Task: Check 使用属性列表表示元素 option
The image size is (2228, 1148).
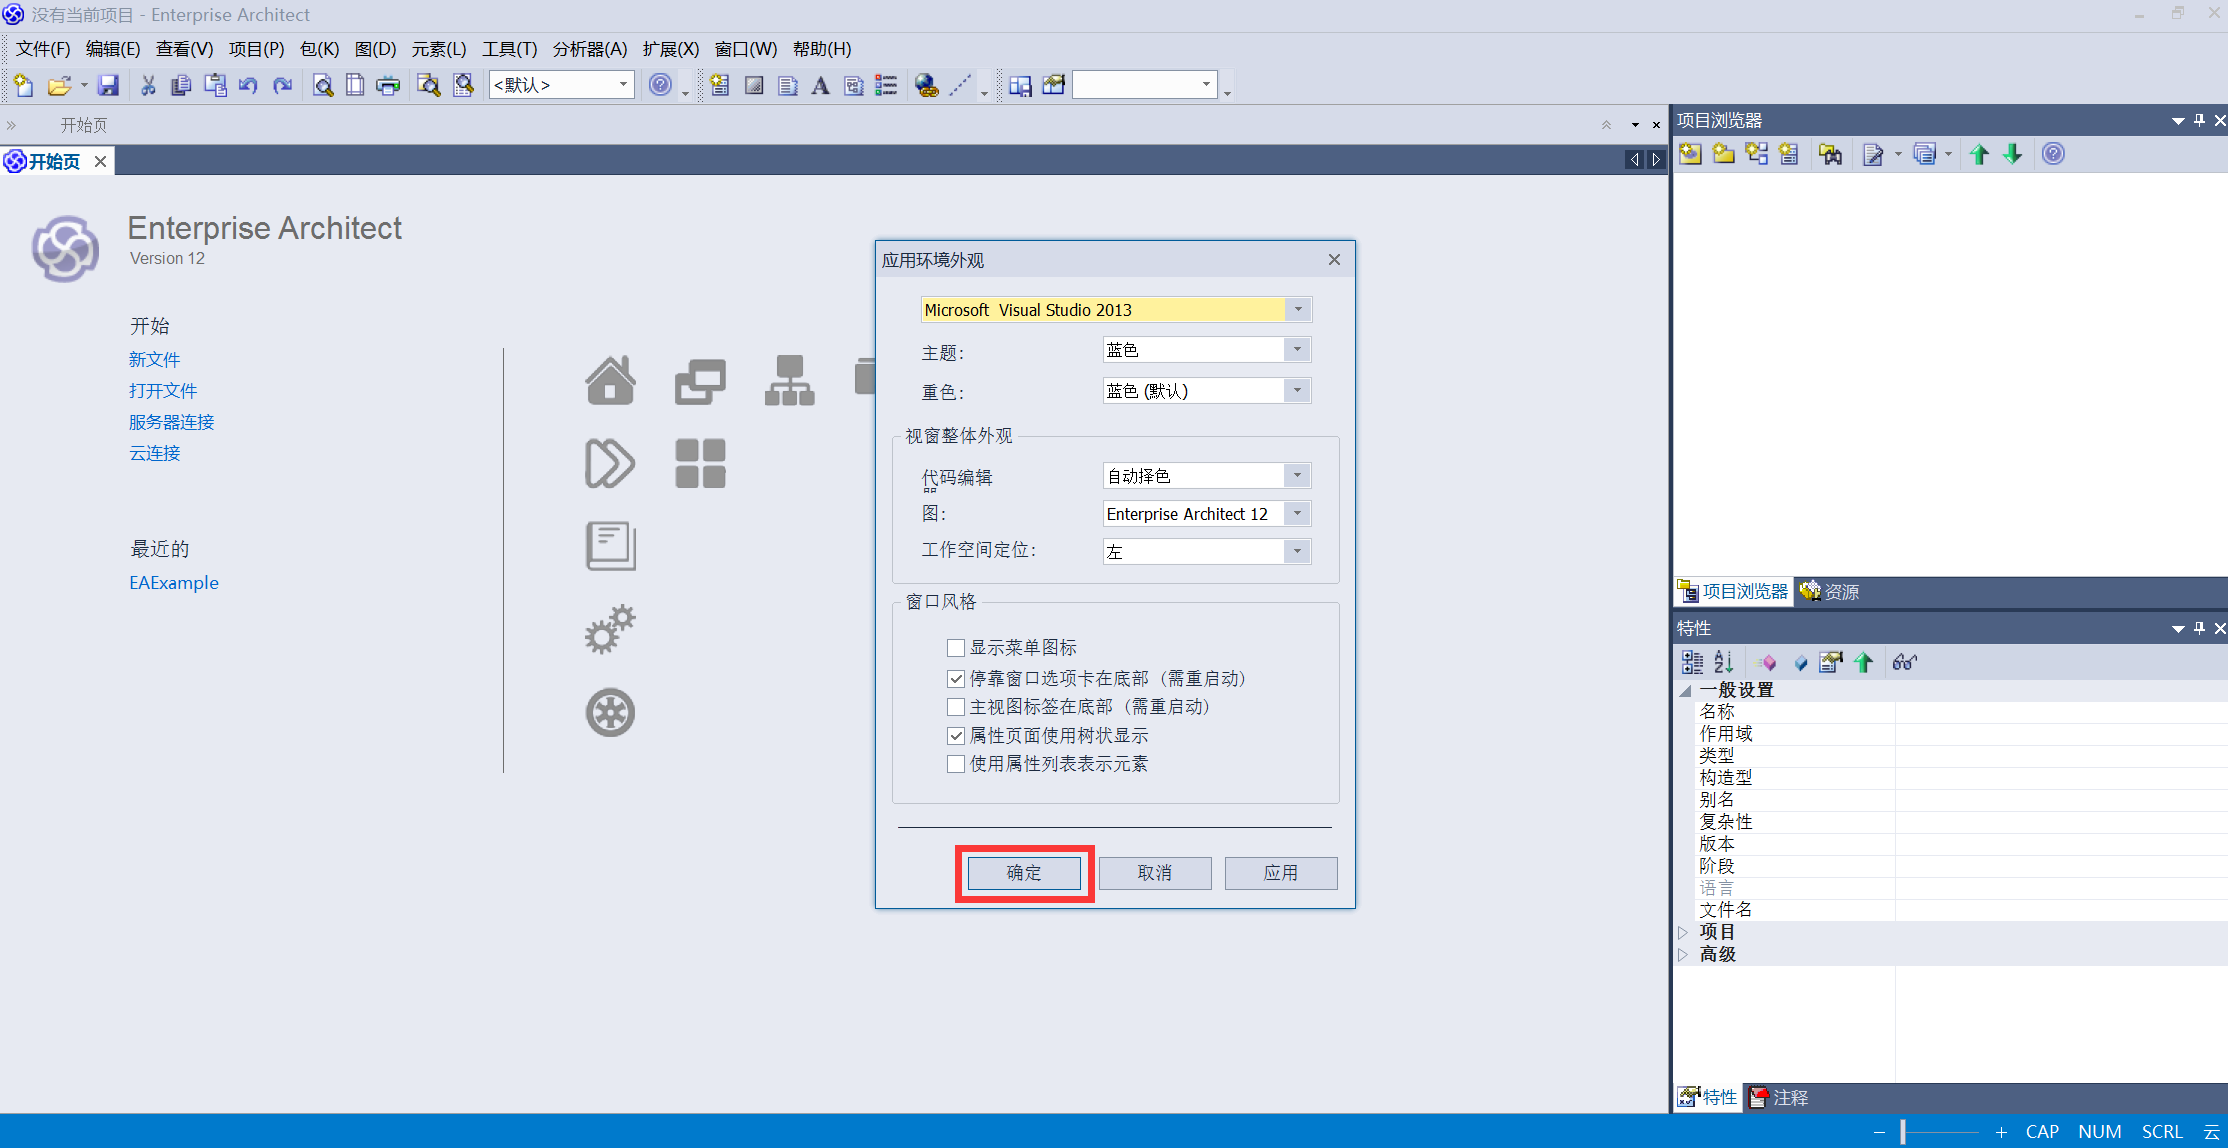Action: 956,764
